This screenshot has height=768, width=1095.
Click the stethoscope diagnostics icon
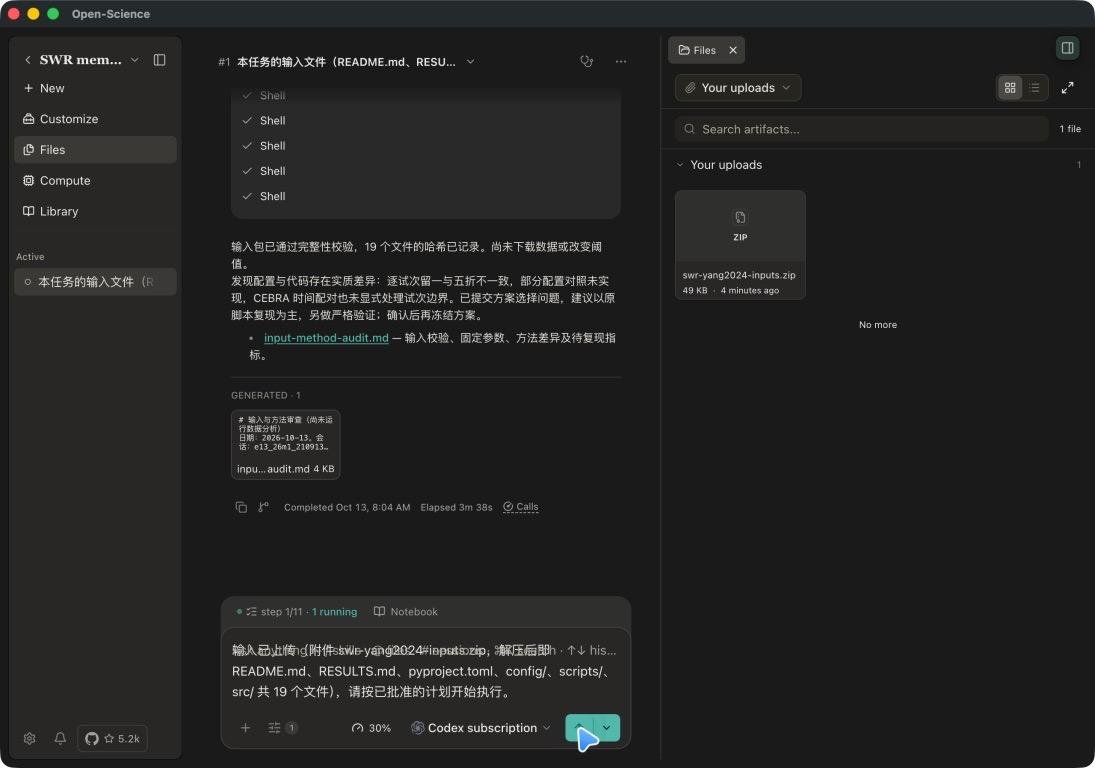[587, 61]
